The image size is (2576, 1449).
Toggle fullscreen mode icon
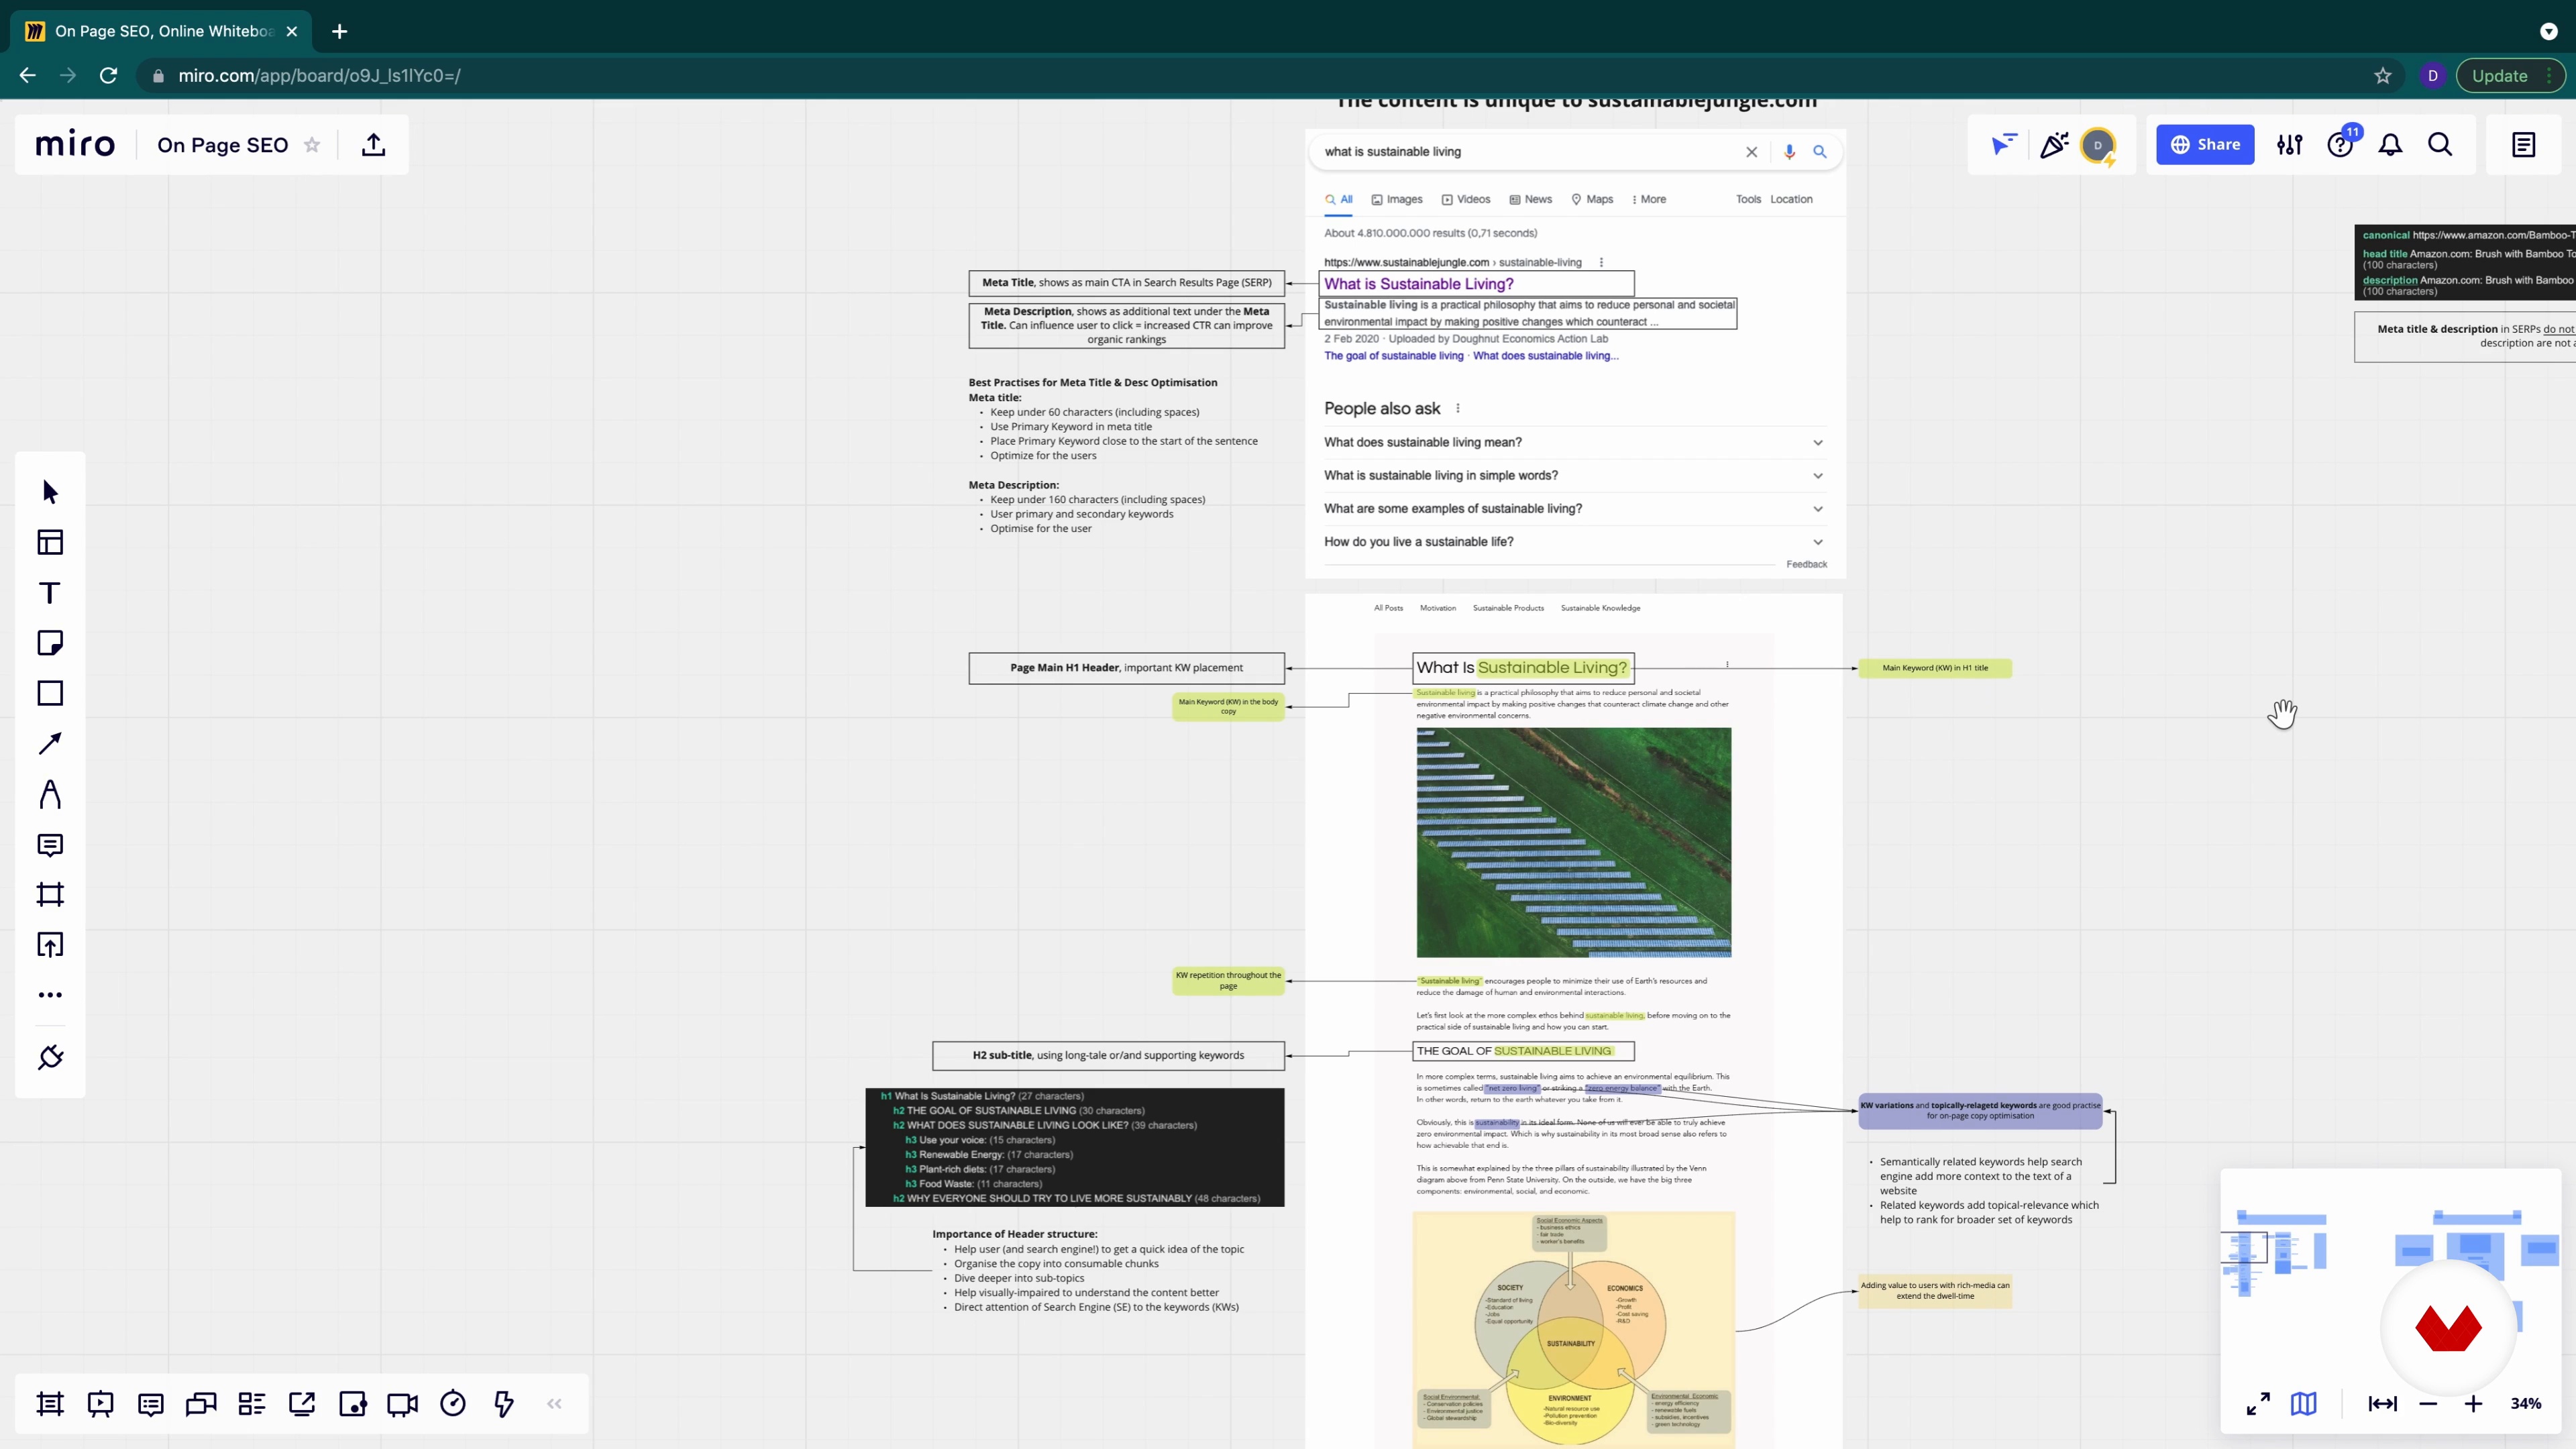tap(2258, 1404)
